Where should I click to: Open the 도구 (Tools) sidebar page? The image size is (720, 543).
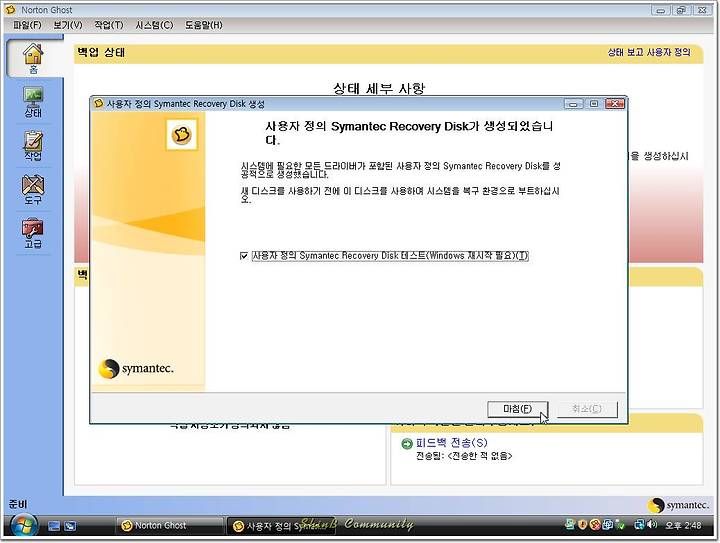(x=33, y=189)
